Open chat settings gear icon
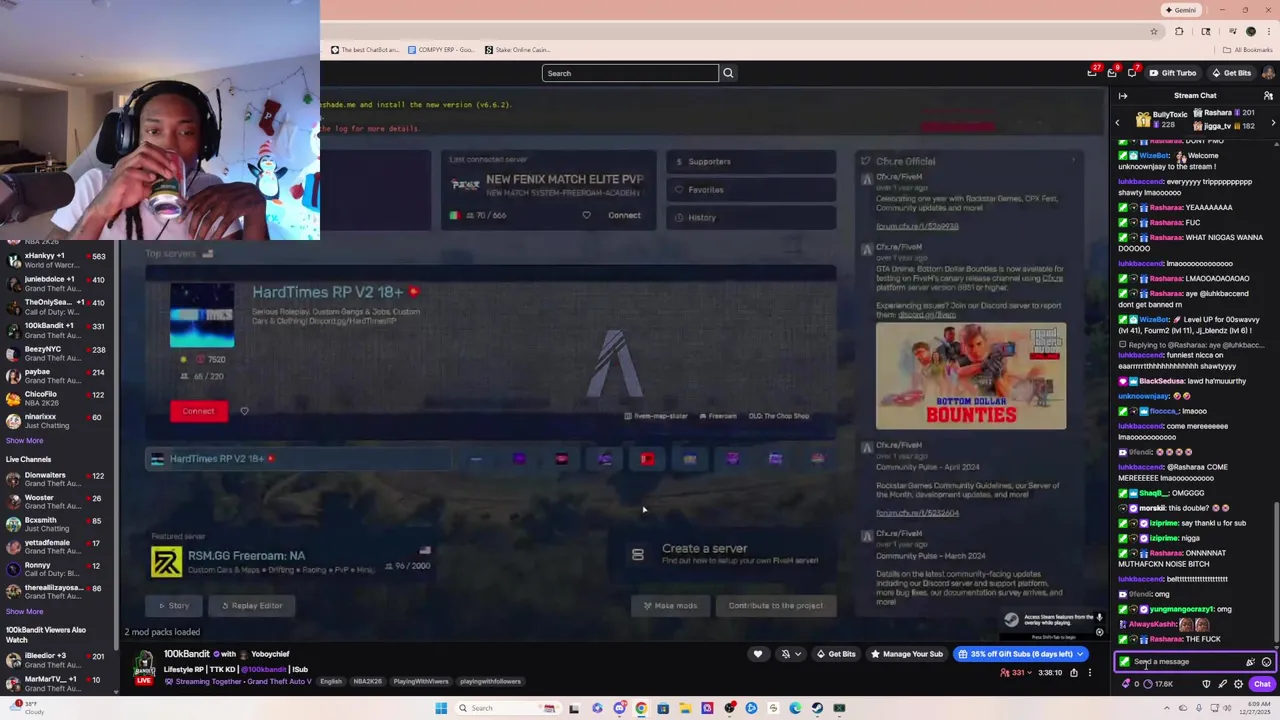The height and width of the screenshot is (720, 1280). pos(1238,684)
